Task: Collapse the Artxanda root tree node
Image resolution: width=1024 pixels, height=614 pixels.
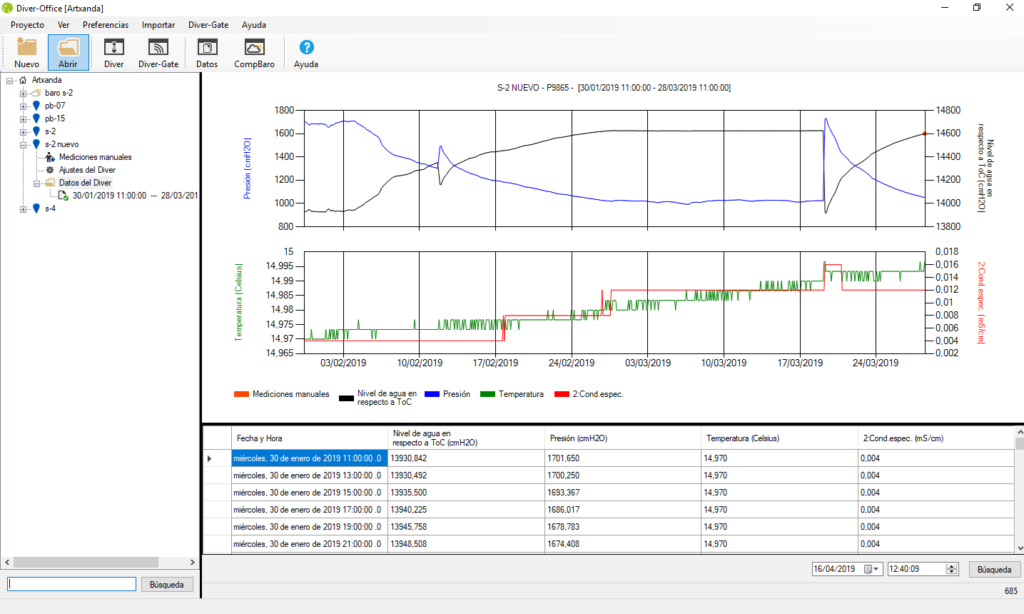Action: (10, 80)
